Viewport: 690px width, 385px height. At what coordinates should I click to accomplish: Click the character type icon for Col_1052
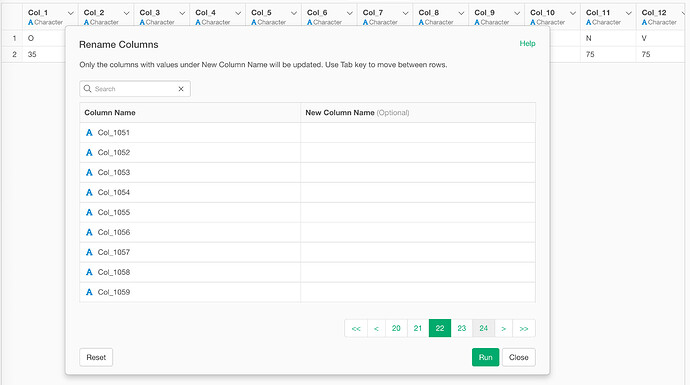point(89,152)
